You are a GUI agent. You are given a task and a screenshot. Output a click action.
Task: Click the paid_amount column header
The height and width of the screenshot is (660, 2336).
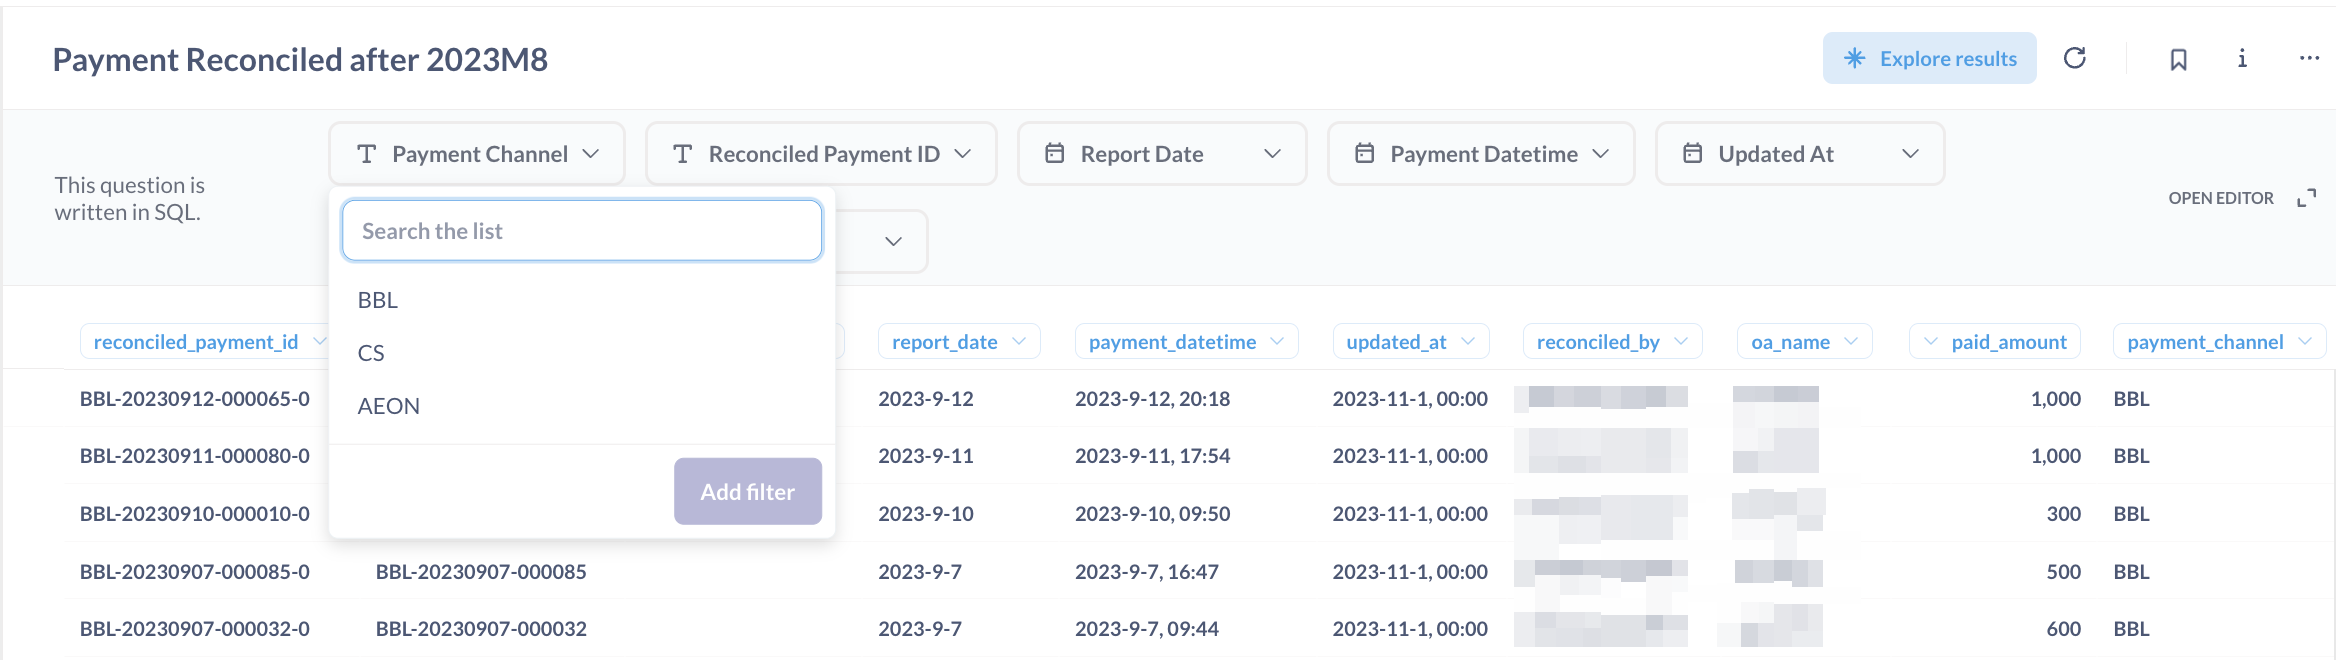2008,342
